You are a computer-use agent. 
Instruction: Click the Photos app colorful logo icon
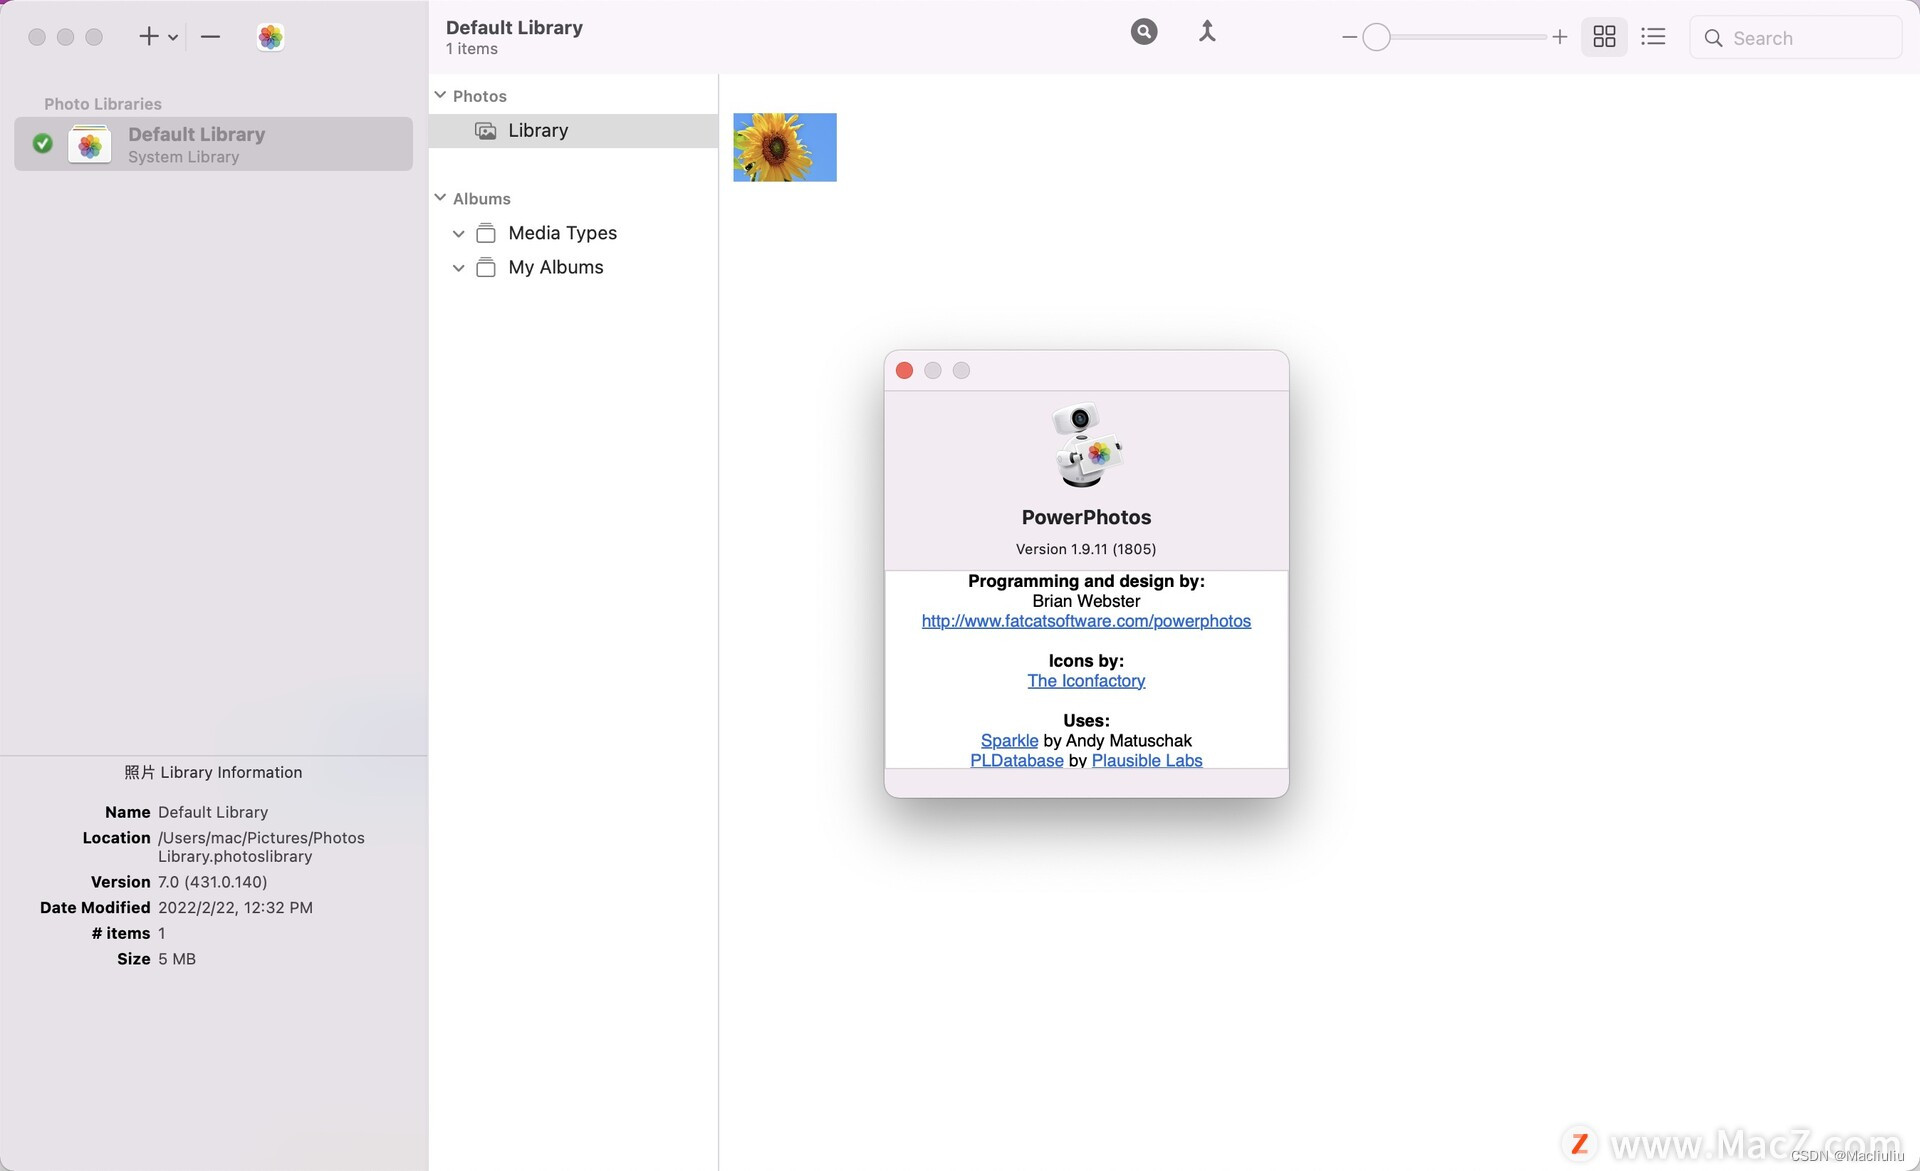(270, 37)
